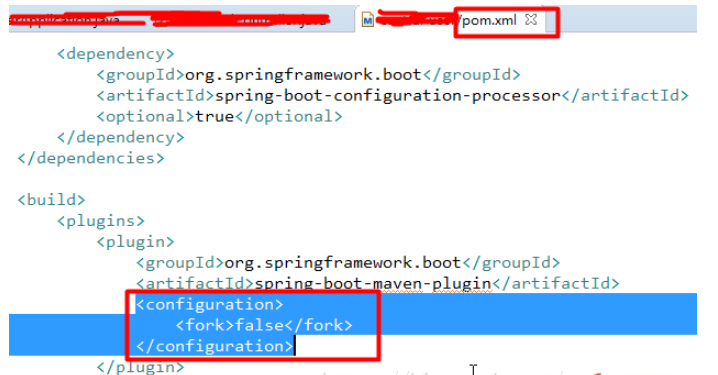718x375 pixels.
Task: Click the spring-boot-configuration-processor artifactId line
Action: (x=392, y=96)
